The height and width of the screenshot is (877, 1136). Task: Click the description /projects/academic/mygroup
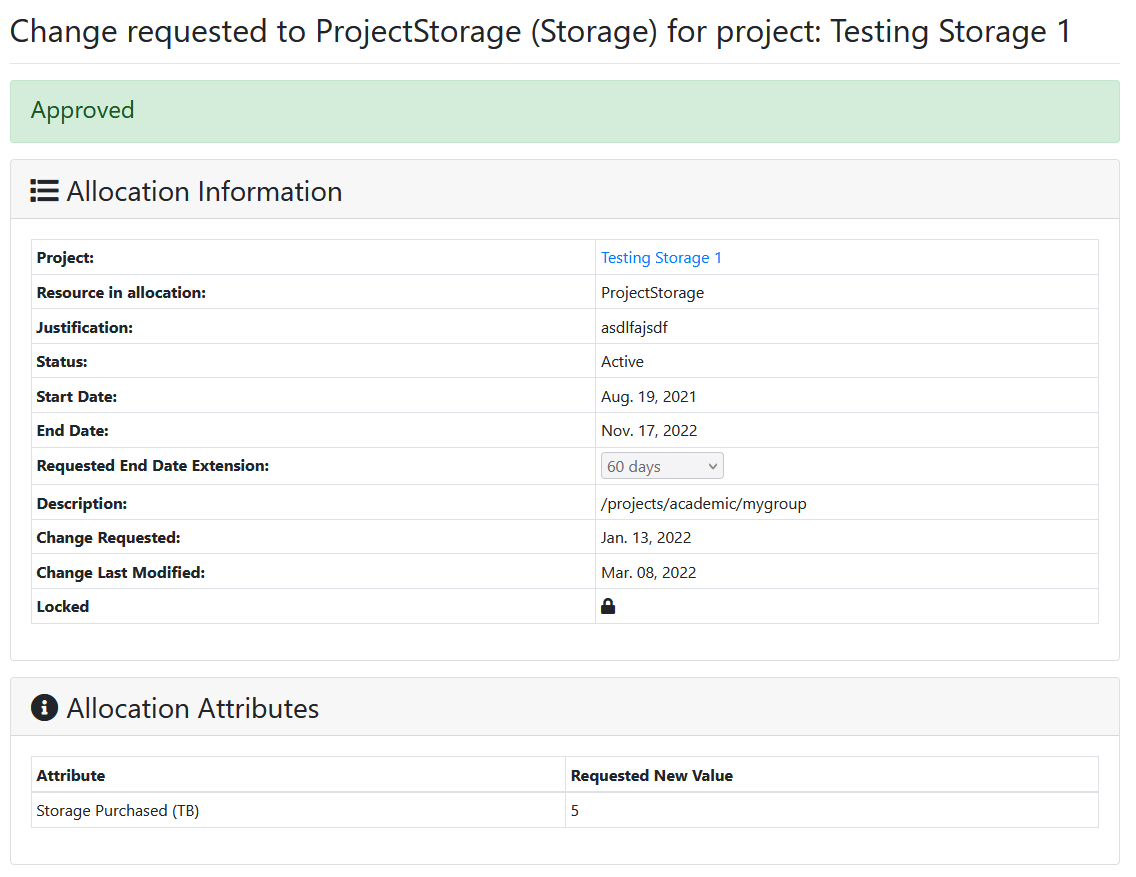703,504
